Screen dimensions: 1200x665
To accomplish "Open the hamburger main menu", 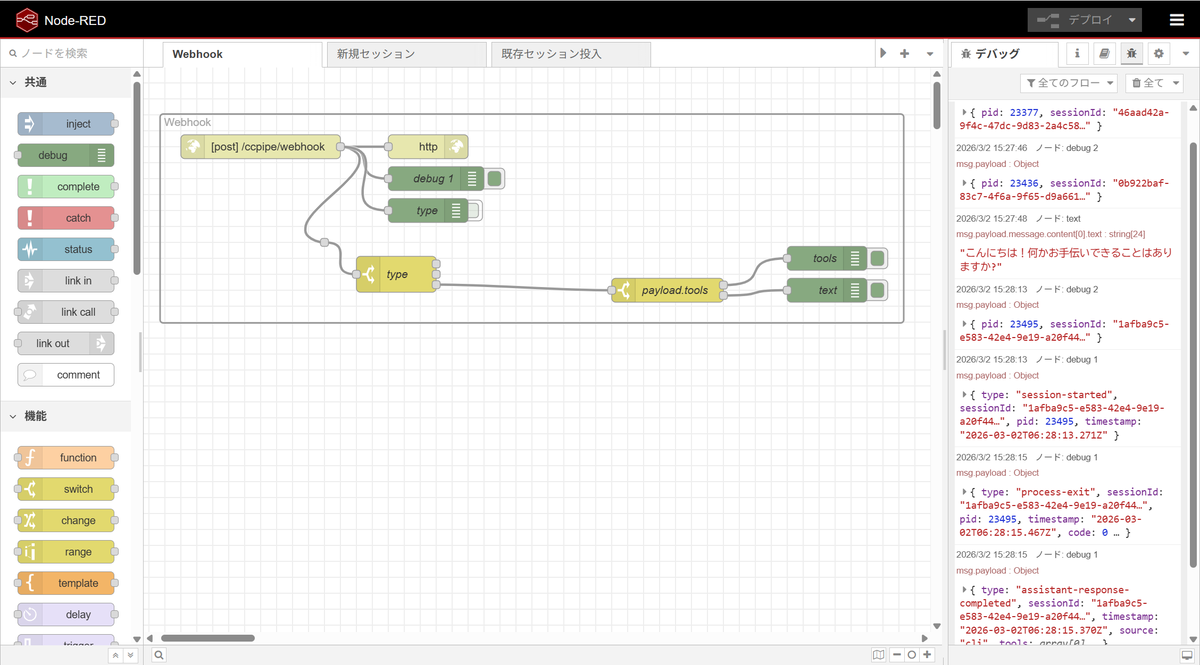I will click(1176, 20).
